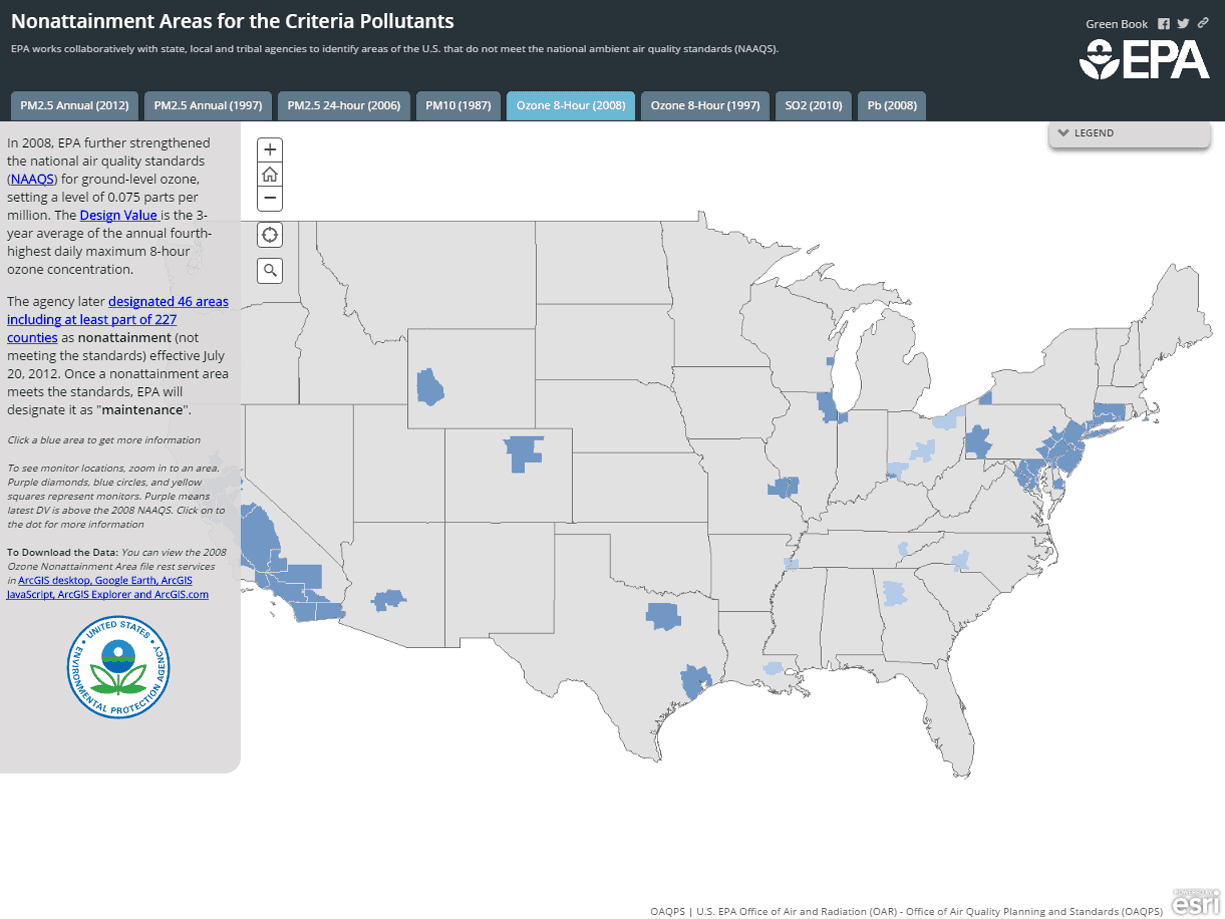This screenshot has width=1225, height=919.
Task: Select the Ozone 8-Hour (1997) tab
Action: 705,106
